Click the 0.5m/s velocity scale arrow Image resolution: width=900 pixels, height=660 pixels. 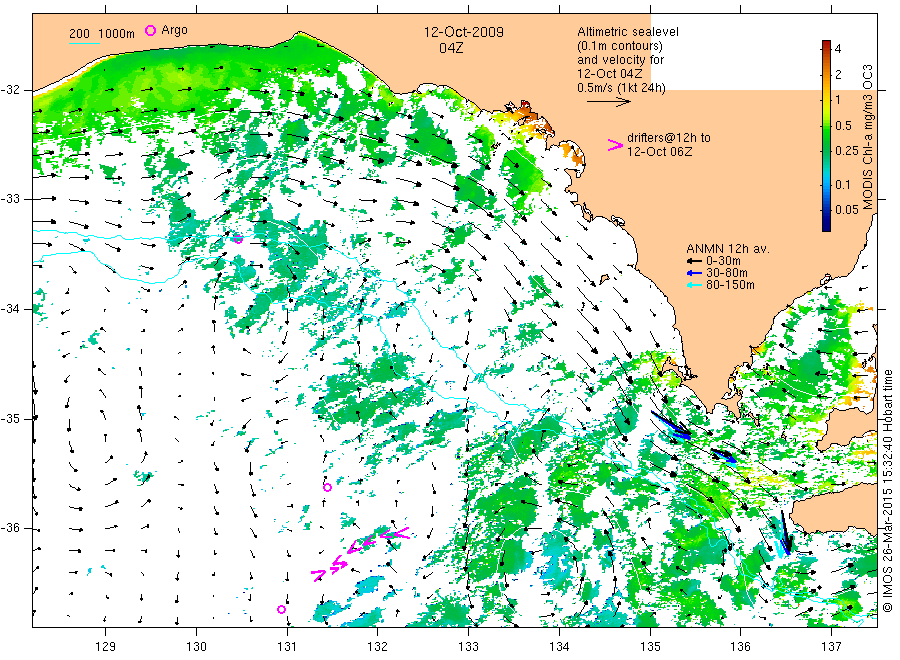coord(608,102)
